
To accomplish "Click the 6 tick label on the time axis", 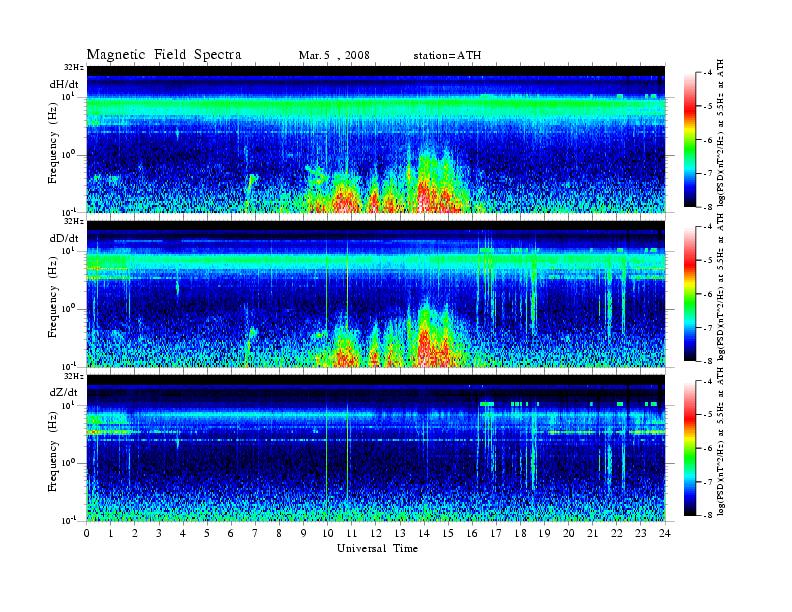I will (231, 534).
